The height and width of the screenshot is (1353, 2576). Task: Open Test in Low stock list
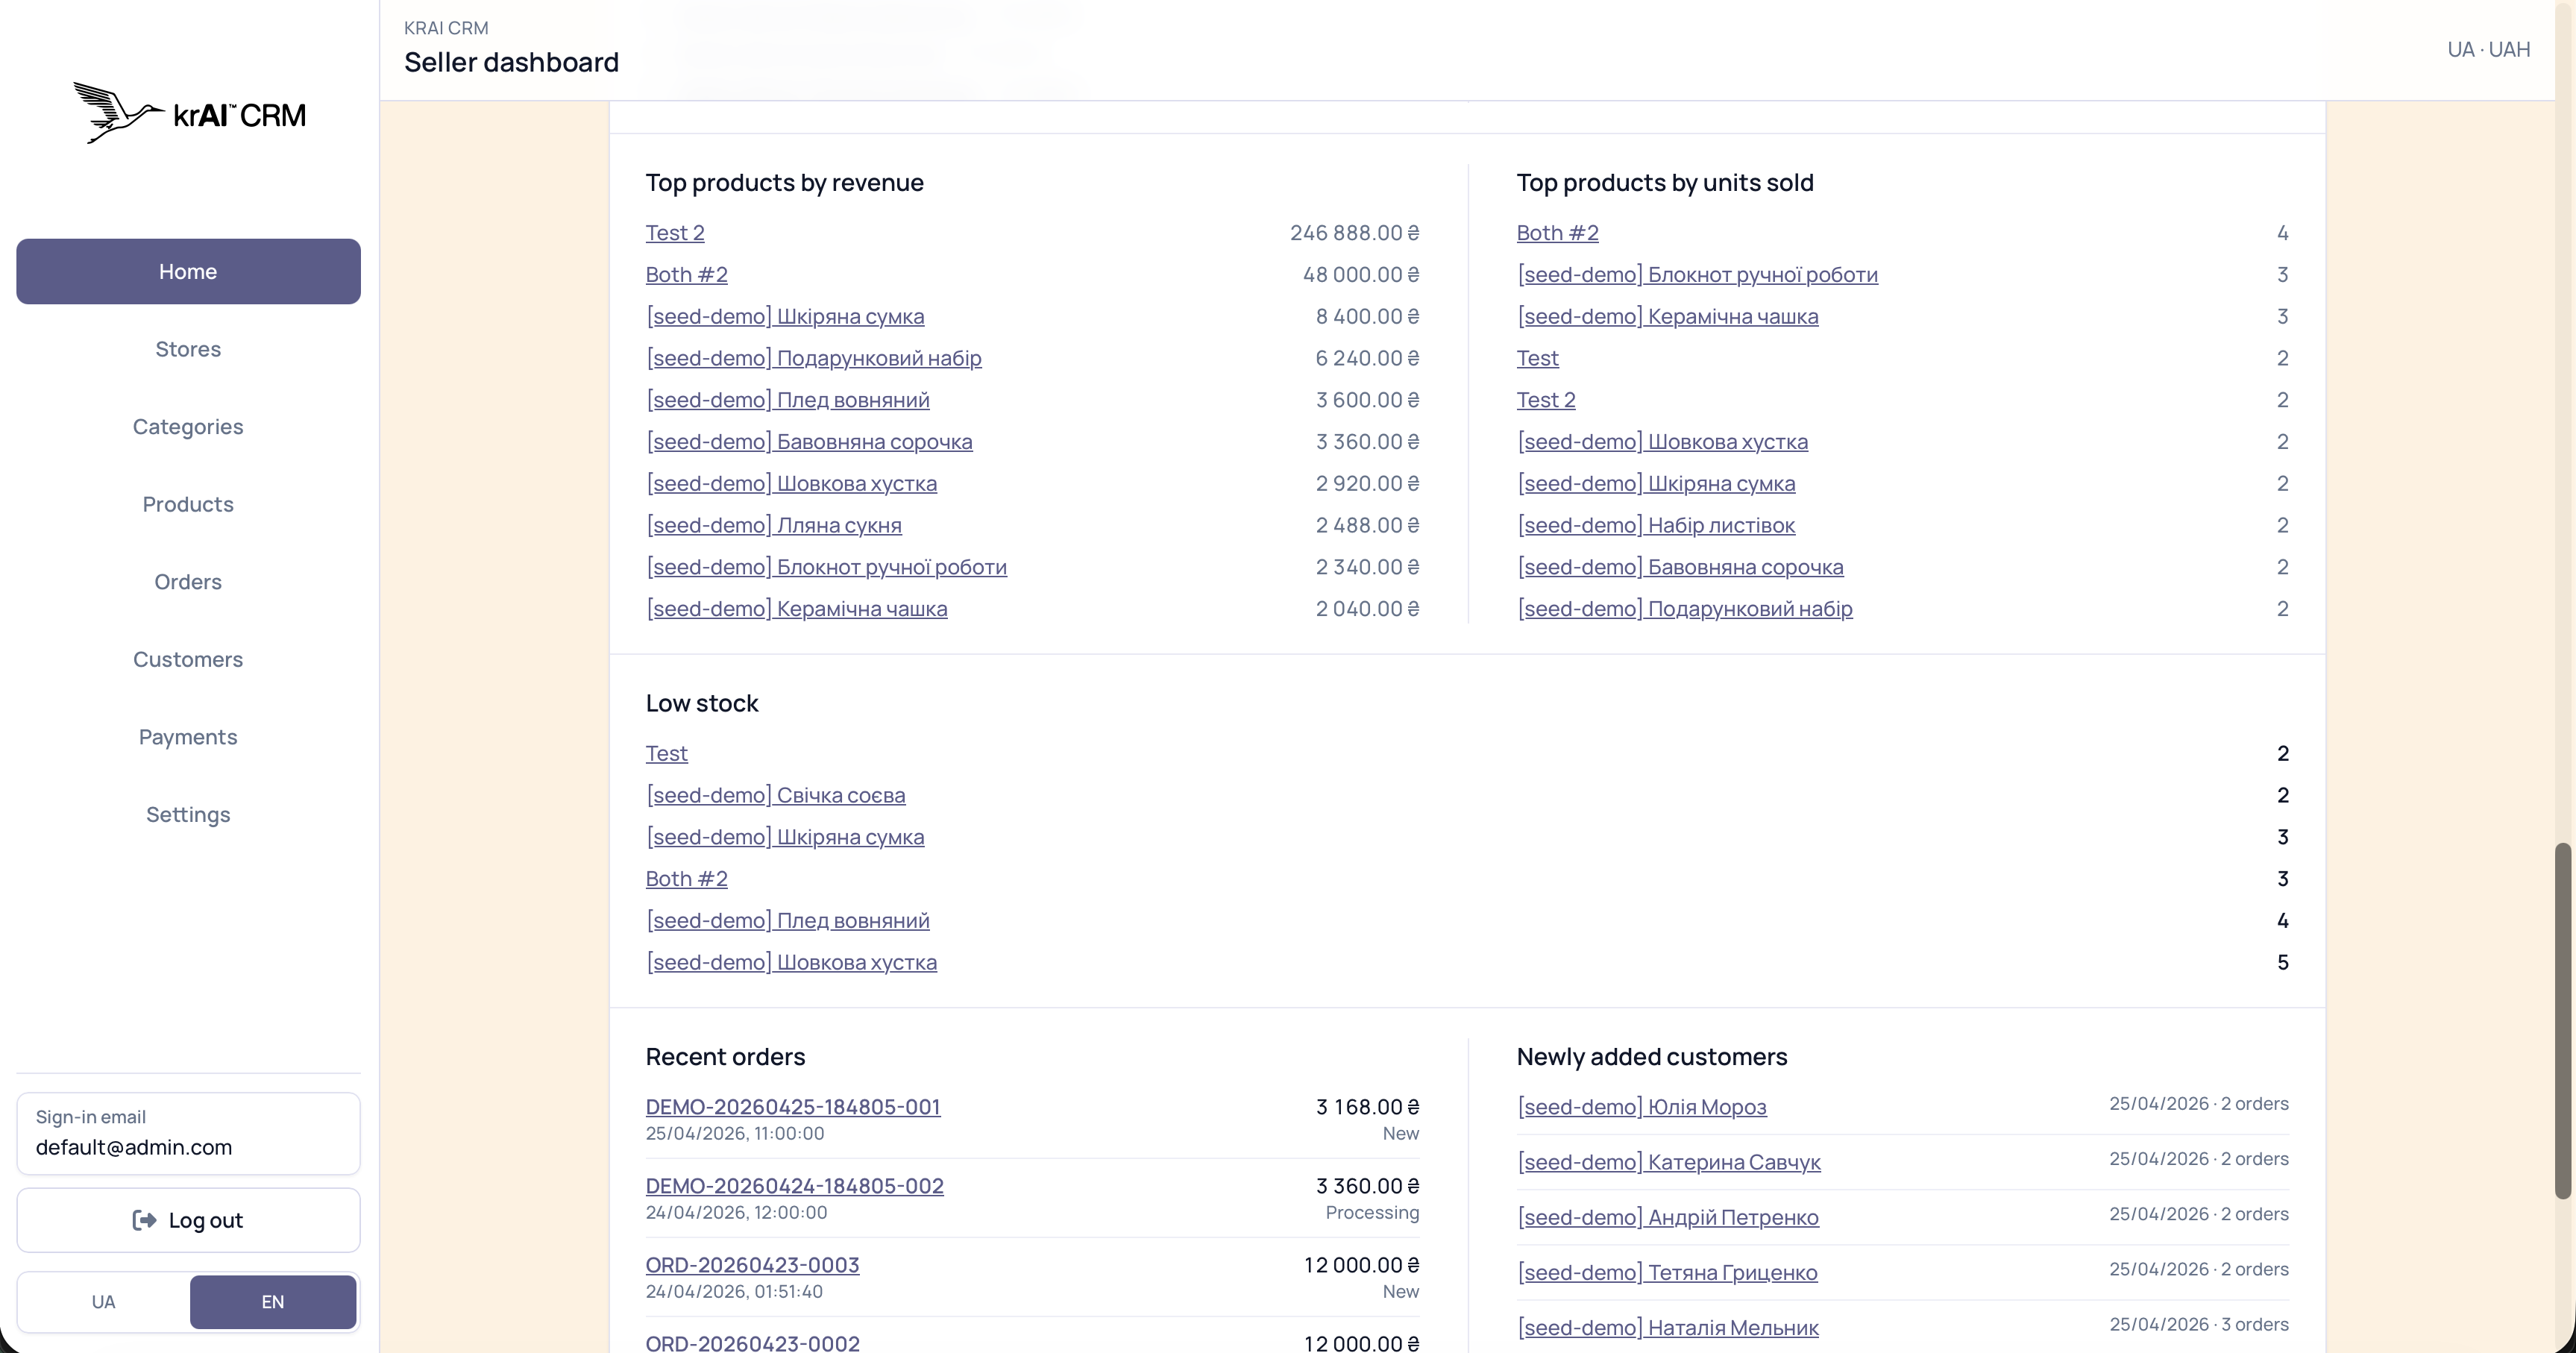coord(666,753)
